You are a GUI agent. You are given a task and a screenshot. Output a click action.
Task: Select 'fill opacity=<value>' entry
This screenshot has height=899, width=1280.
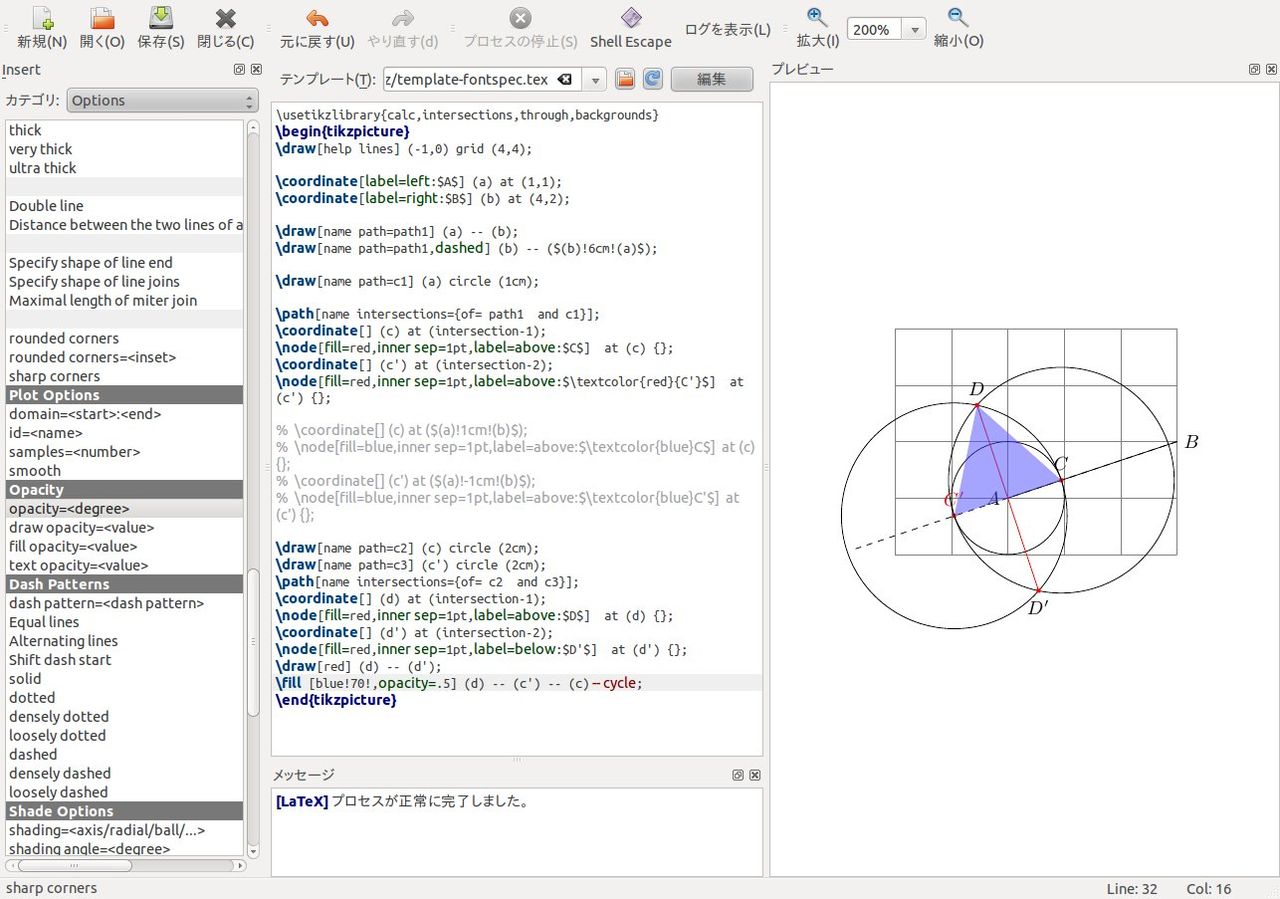tap(124, 547)
